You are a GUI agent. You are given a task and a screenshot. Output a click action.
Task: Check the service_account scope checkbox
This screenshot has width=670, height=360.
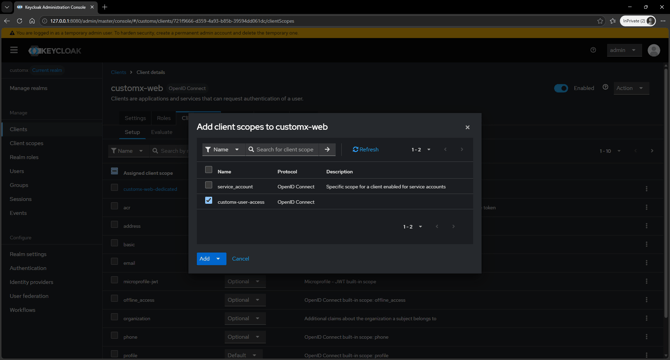[209, 185]
